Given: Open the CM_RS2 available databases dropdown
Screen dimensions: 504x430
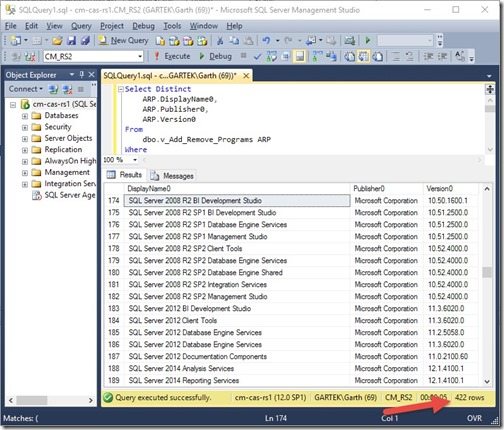Looking at the screenshot, I should coord(140,56).
